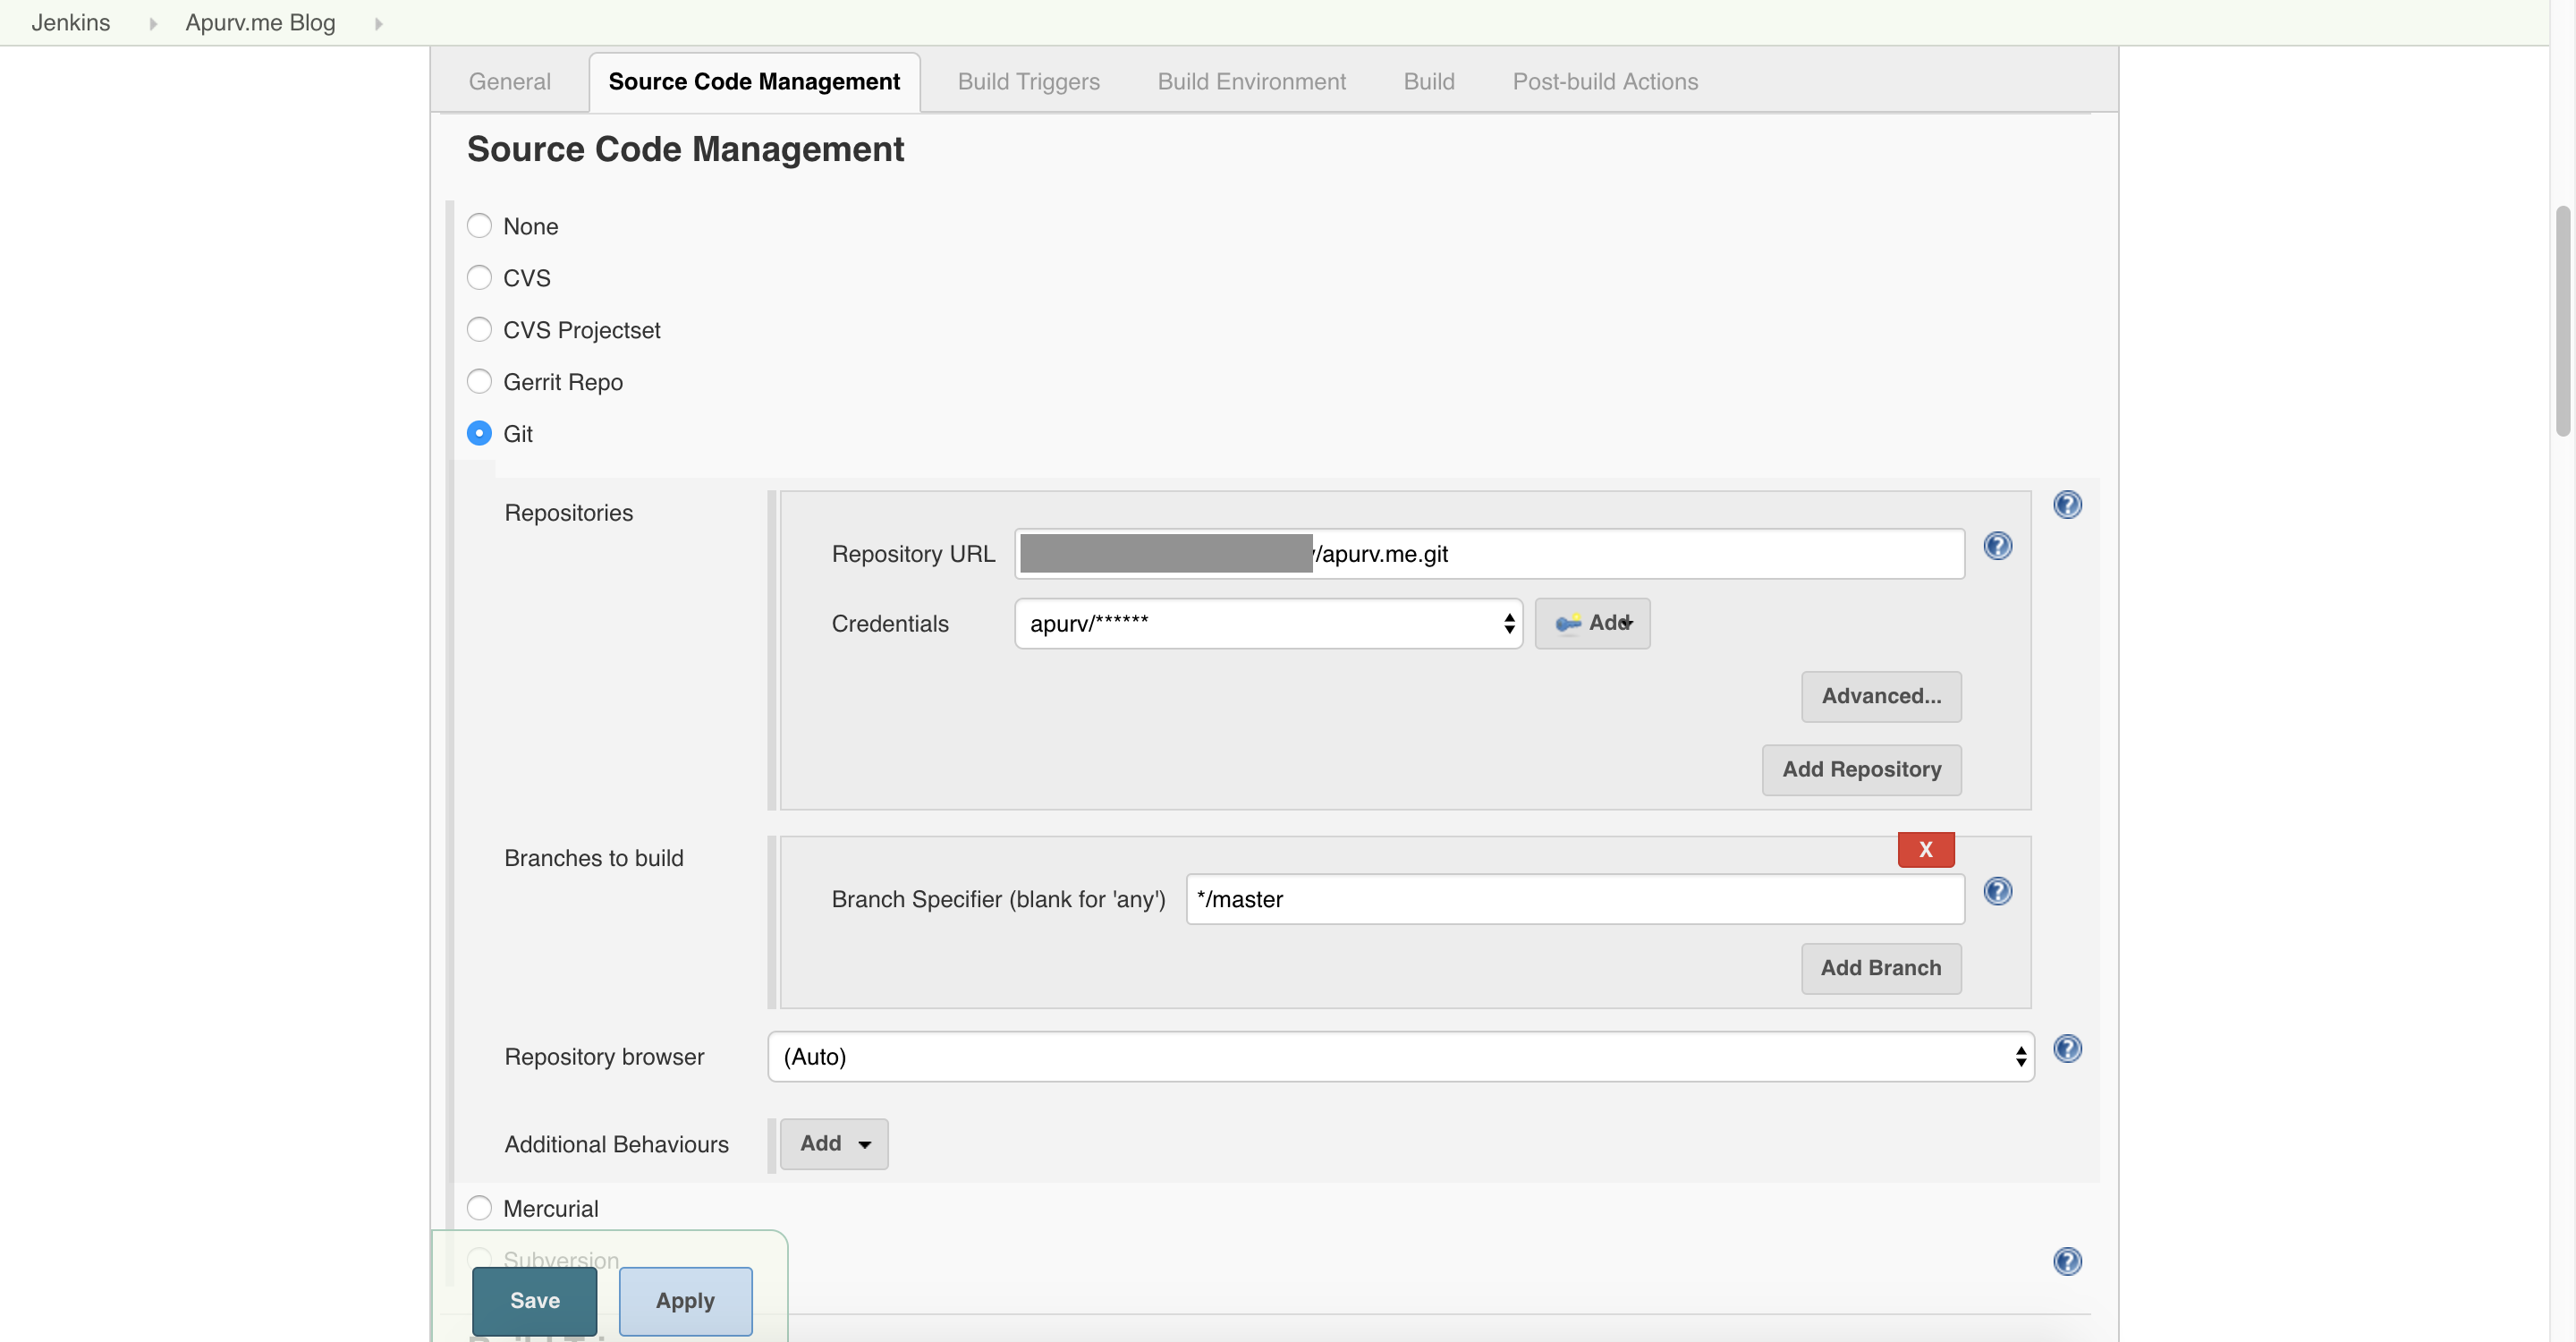This screenshot has height=1342, width=2576.
Task: Click the Branch Specifier input field
Action: 1574,899
